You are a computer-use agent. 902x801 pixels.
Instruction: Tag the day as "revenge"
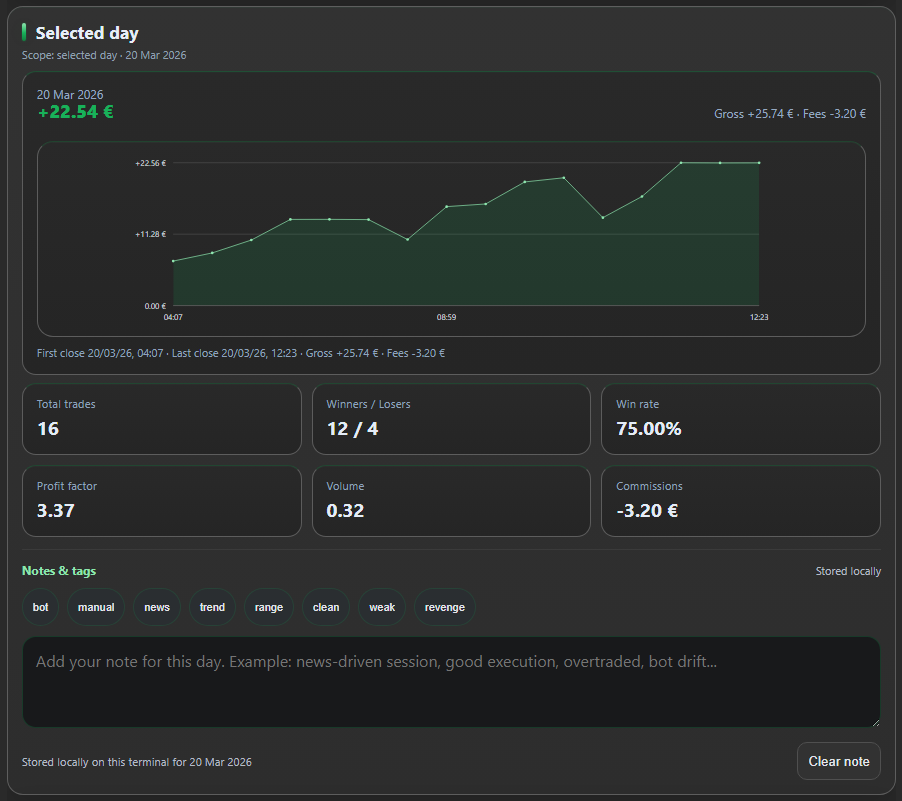444,607
